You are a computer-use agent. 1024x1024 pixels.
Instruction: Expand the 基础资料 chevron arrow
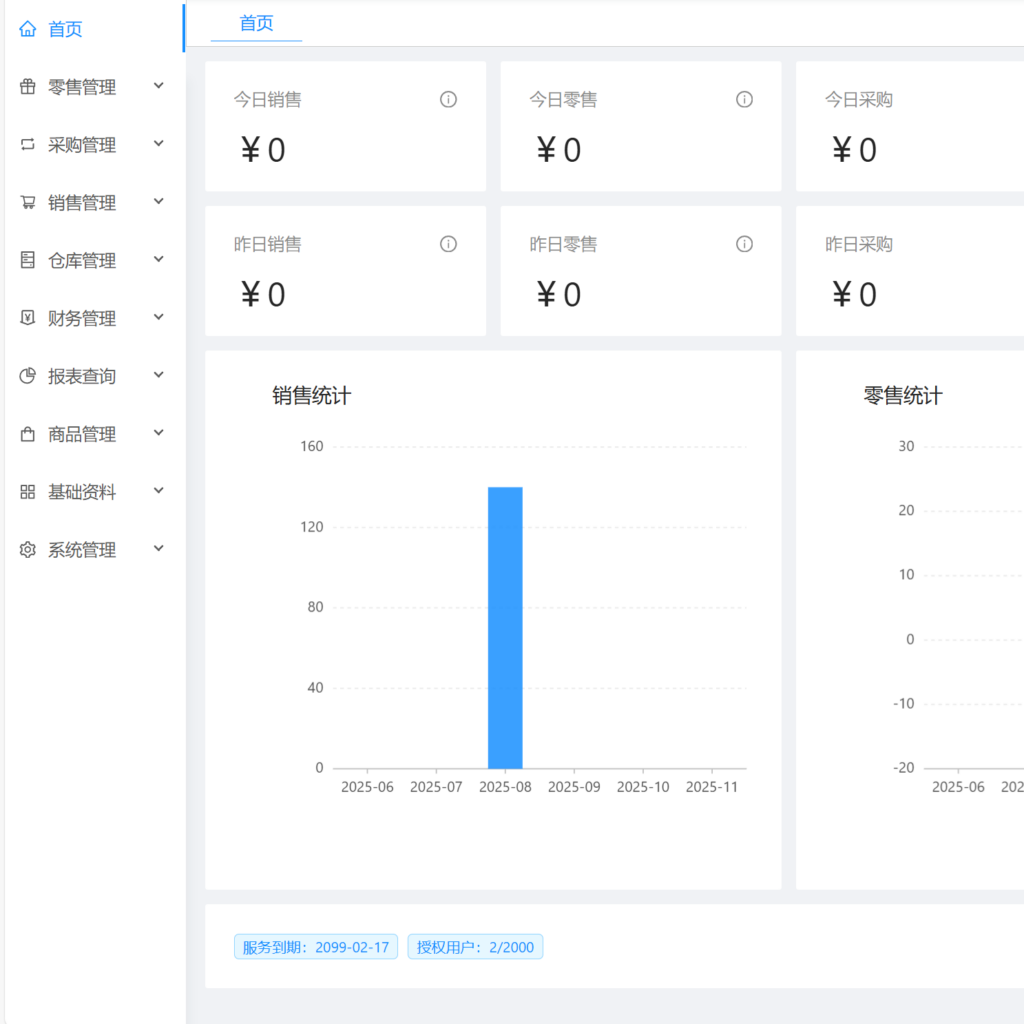(x=158, y=491)
